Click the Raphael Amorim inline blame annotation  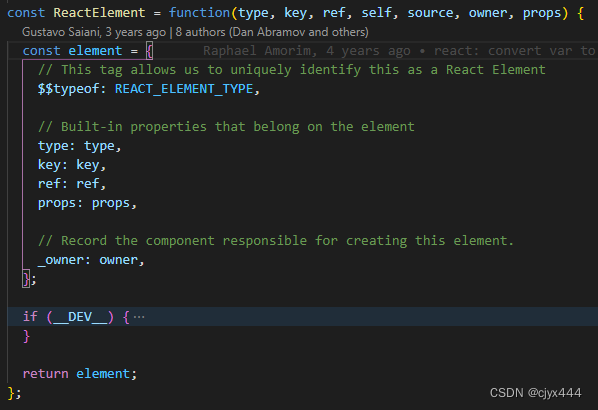point(399,51)
